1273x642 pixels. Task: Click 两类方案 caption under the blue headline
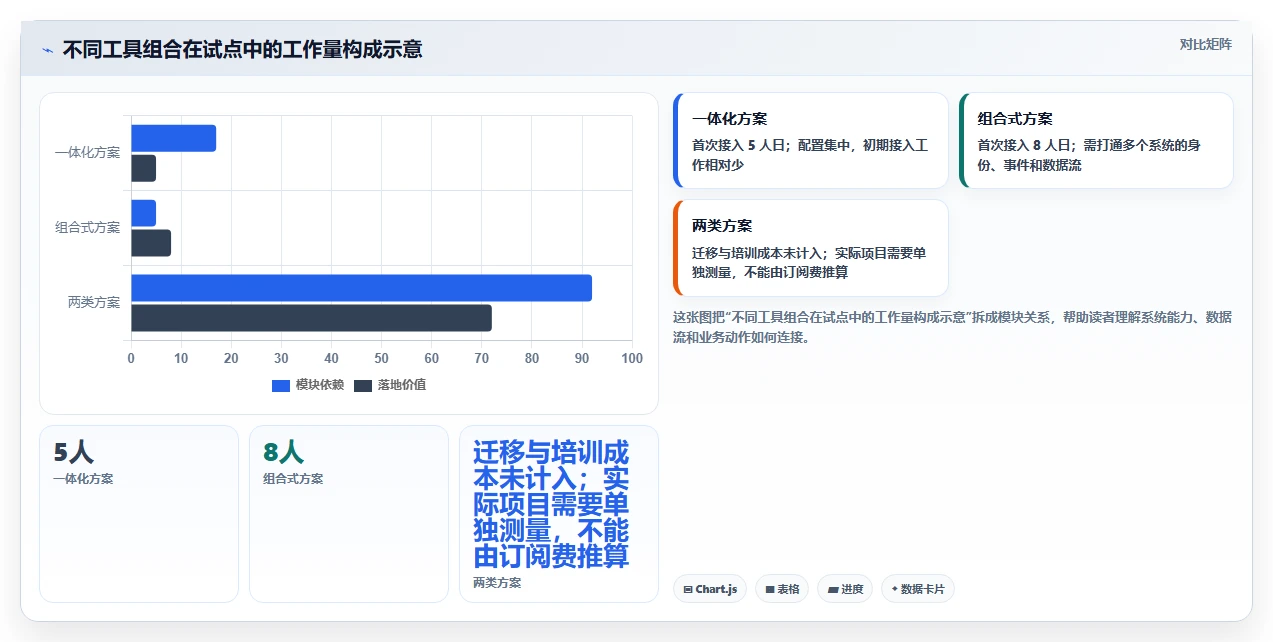(497, 583)
